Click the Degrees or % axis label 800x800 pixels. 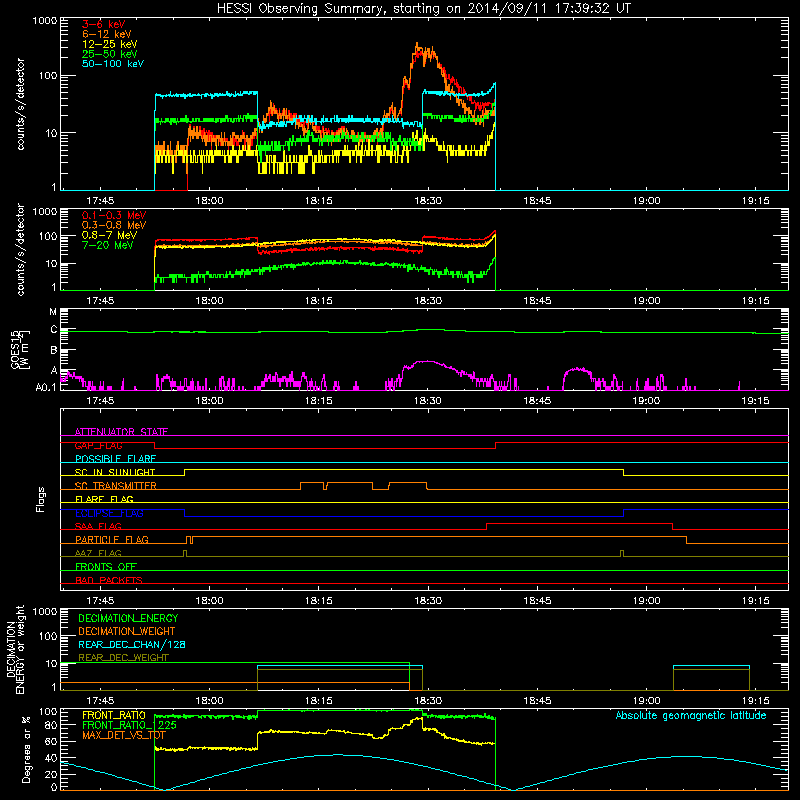[x=26, y=749]
